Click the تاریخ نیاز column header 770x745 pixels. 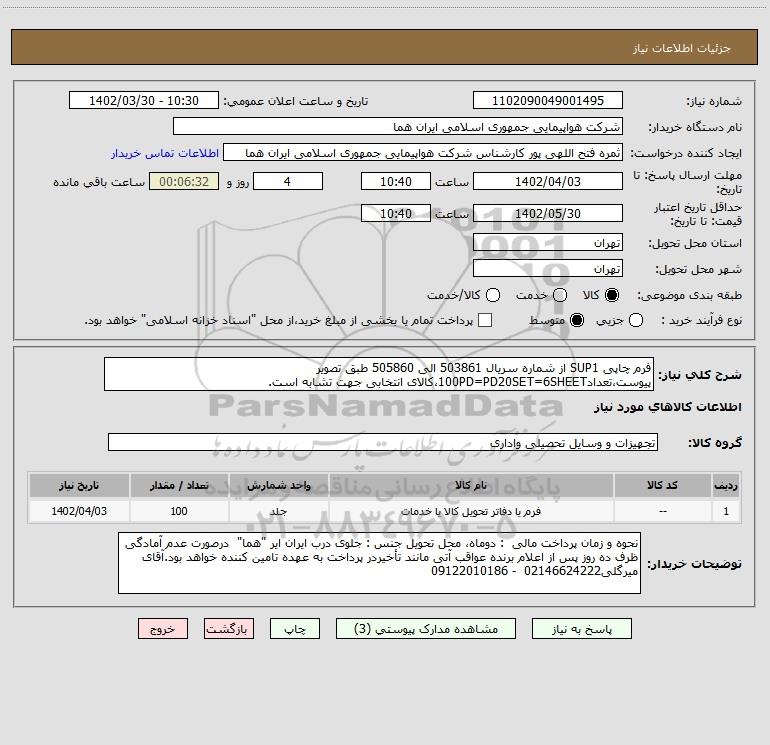click(79, 485)
